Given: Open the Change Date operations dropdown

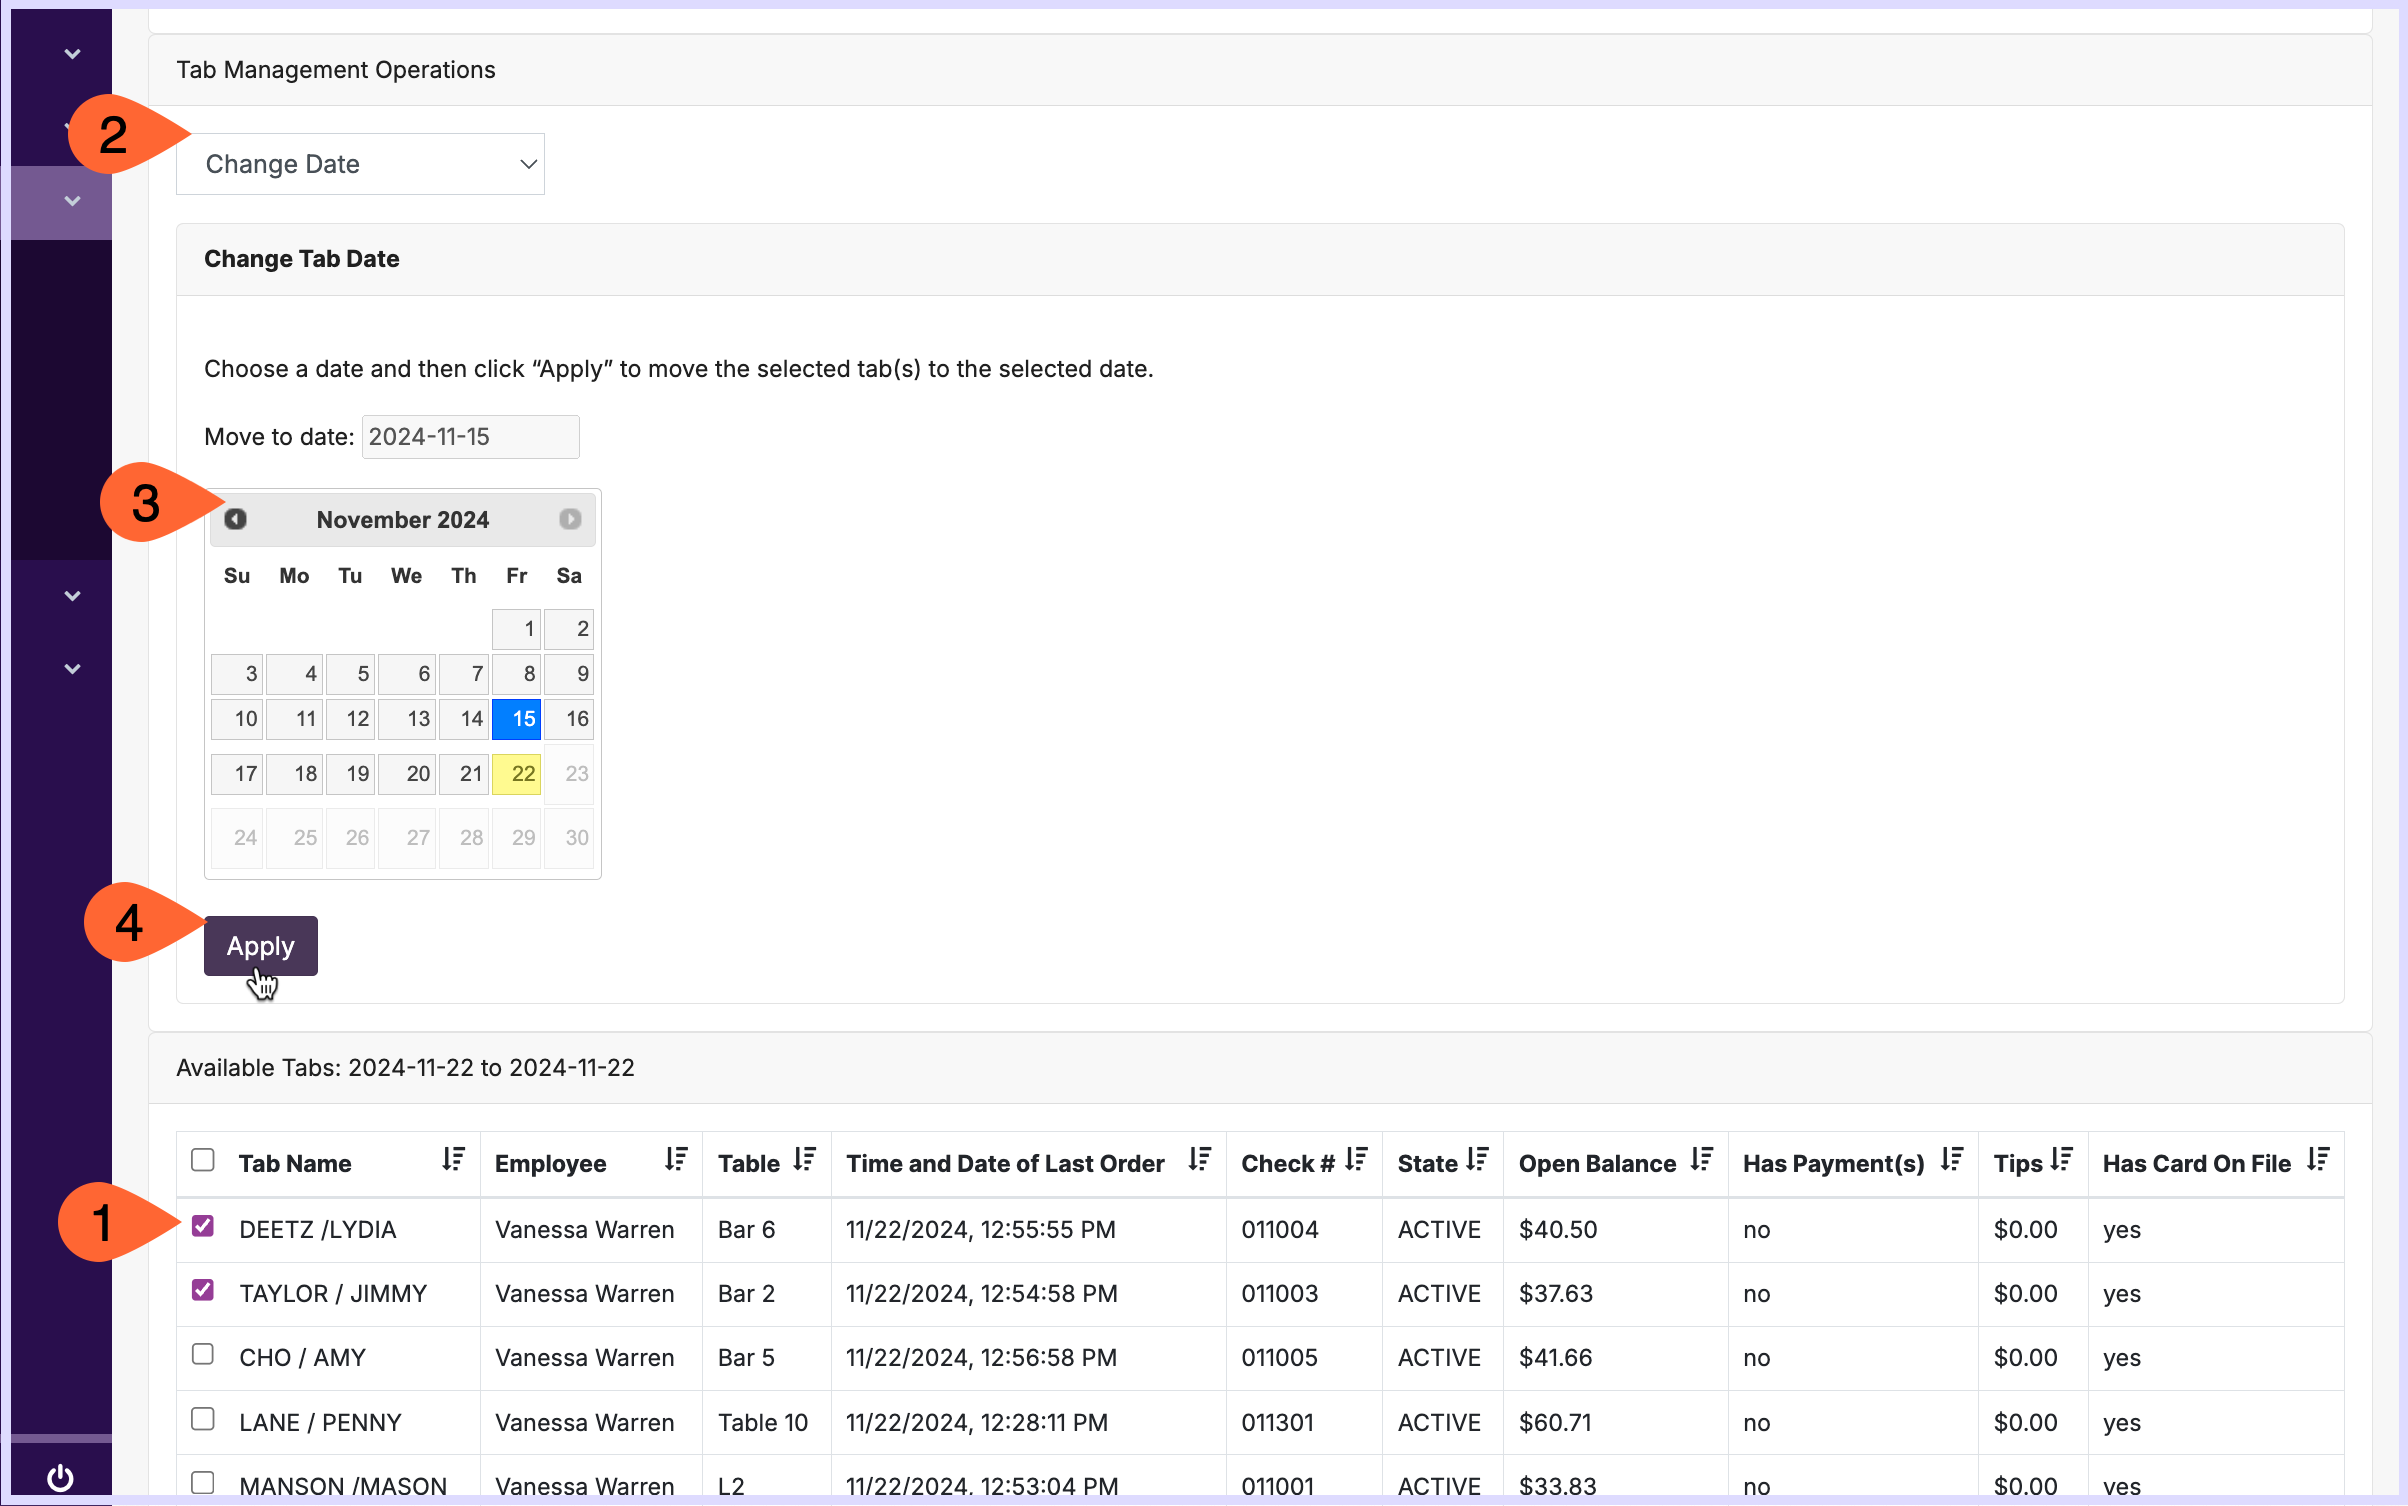Looking at the screenshot, I should coord(360,164).
